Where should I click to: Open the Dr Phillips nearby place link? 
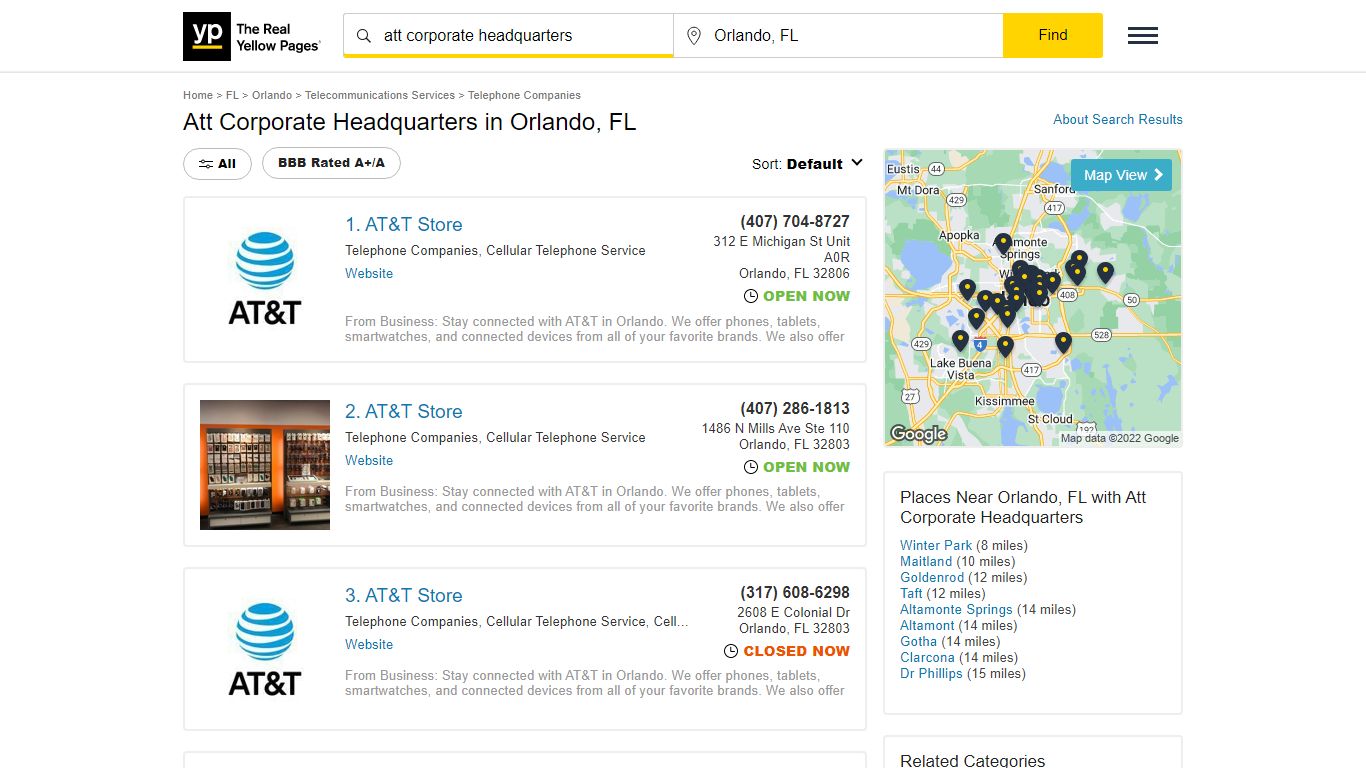(931, 674)
